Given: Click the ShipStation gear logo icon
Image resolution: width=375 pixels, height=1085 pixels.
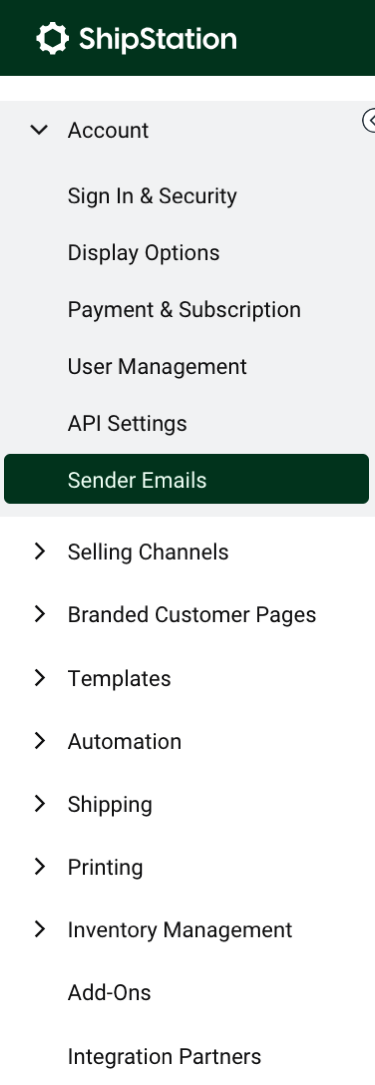Looking at the screenshot, I should pyautogui.click(x=53, y=38).
